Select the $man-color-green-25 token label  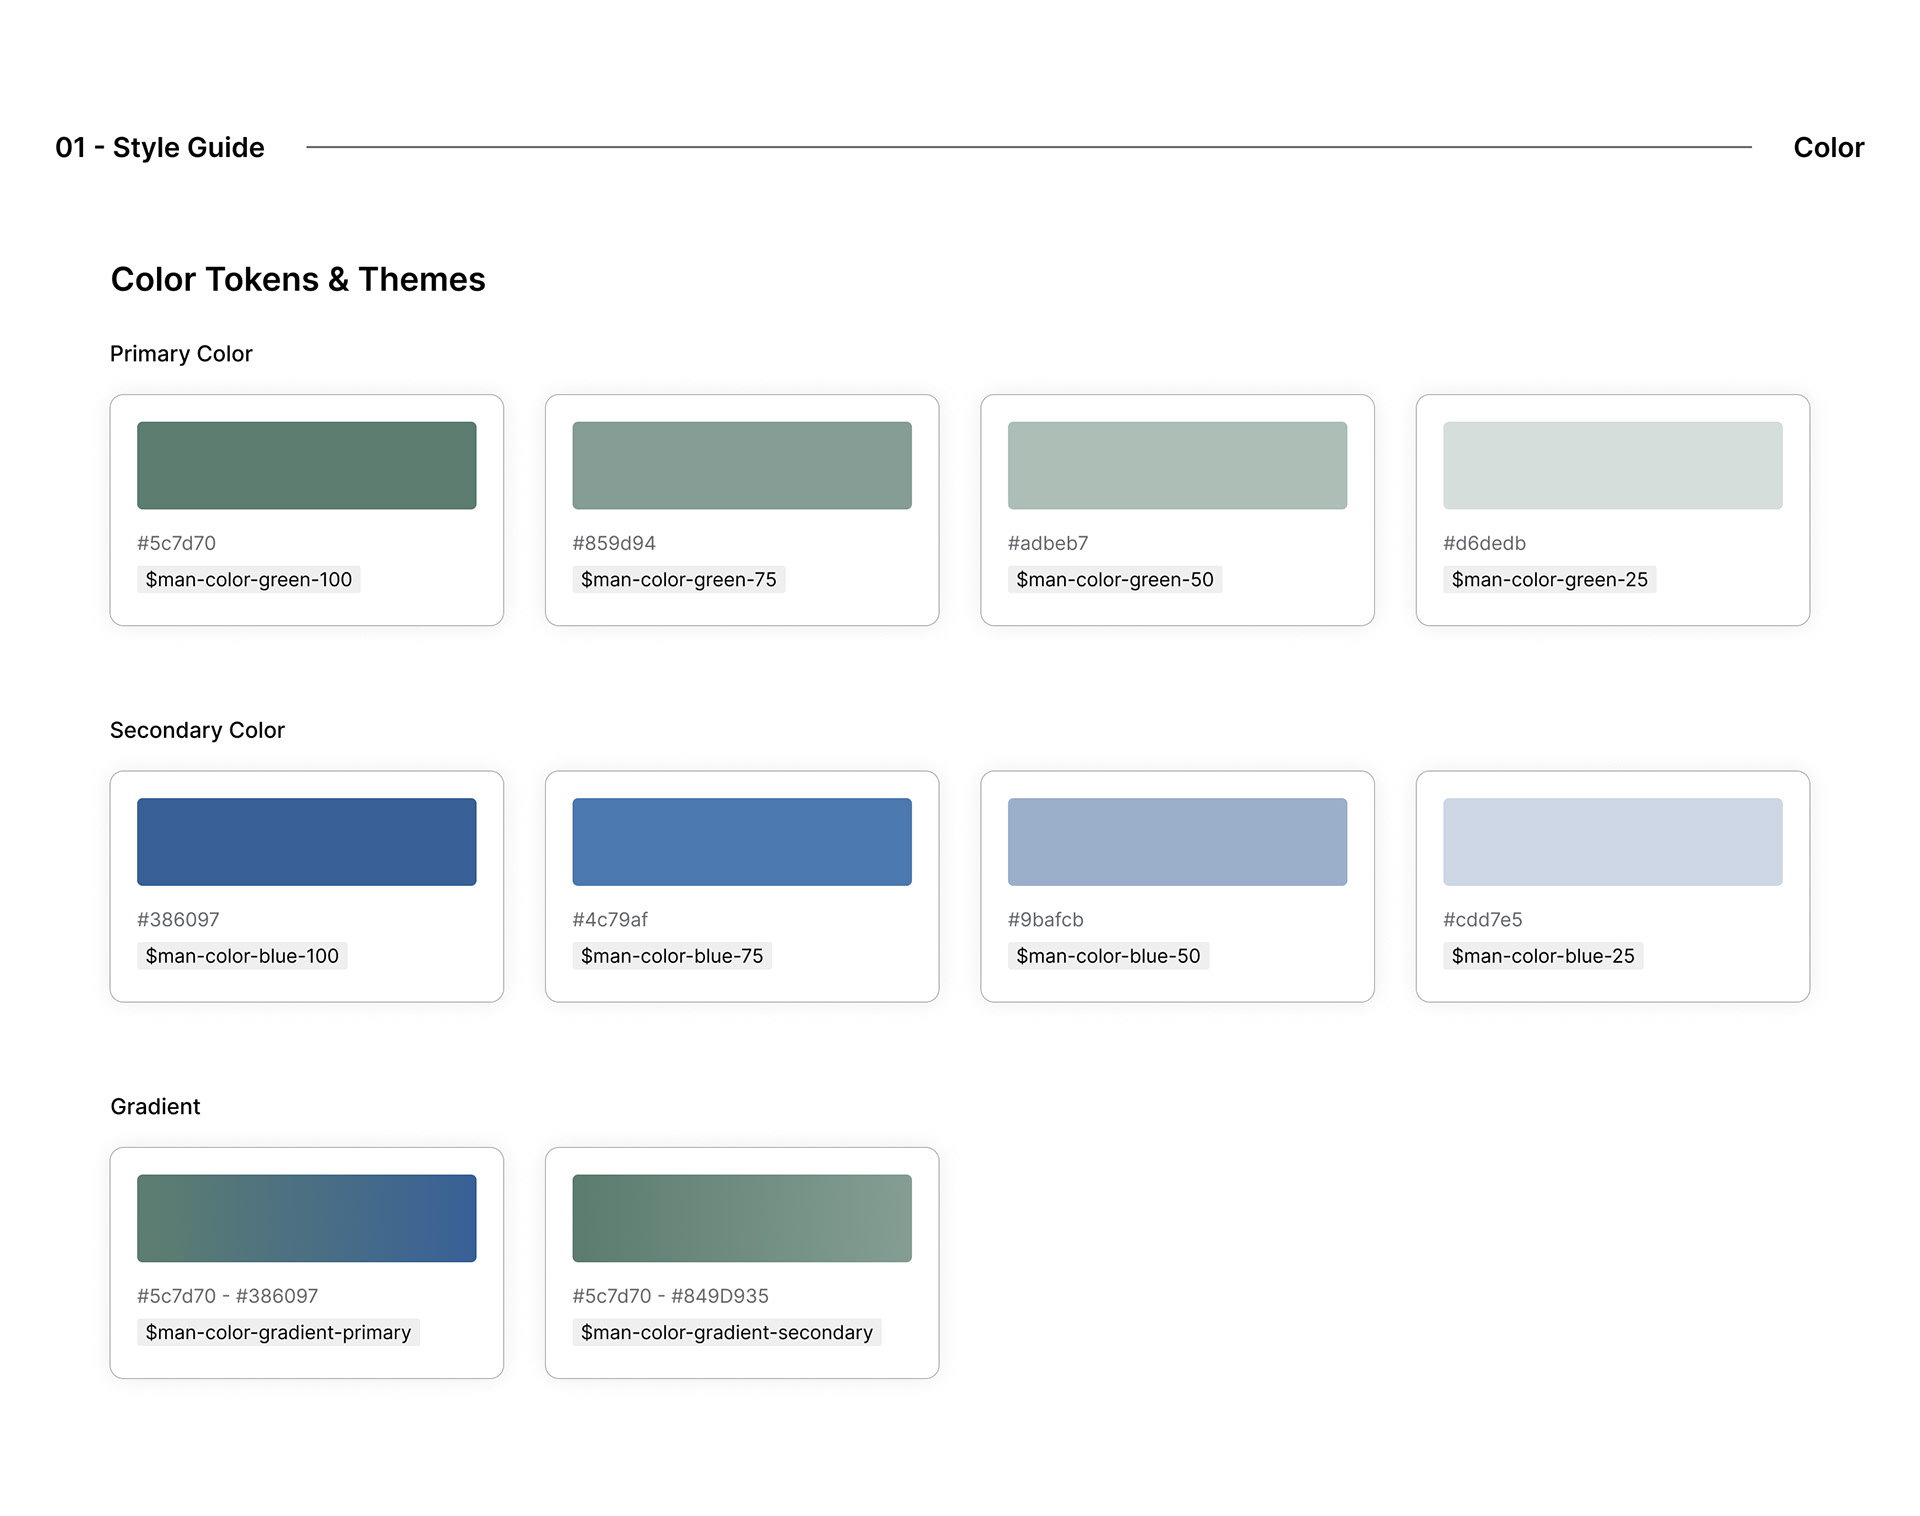(x=1549, y=579)
